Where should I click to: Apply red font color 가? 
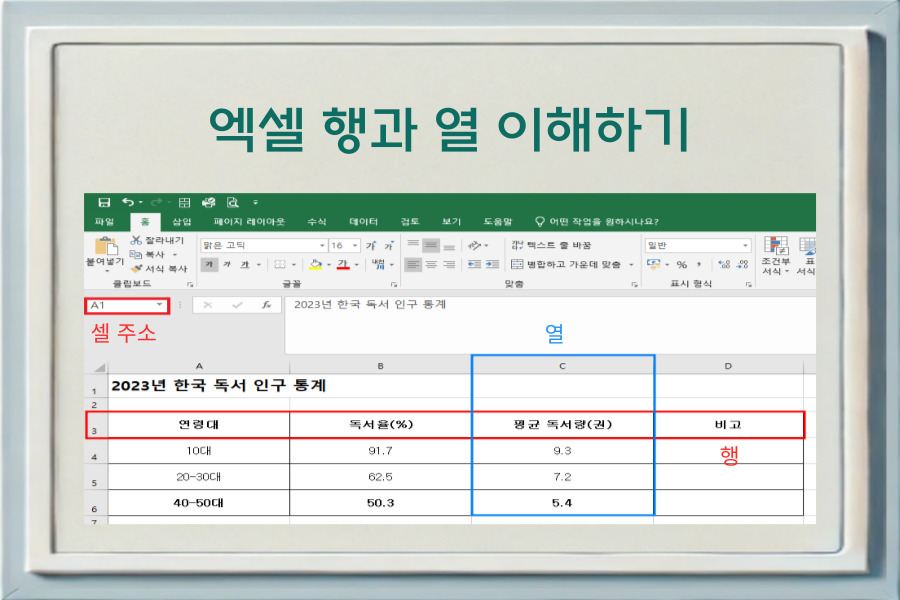pyautogui.click(x=343, y=265)
